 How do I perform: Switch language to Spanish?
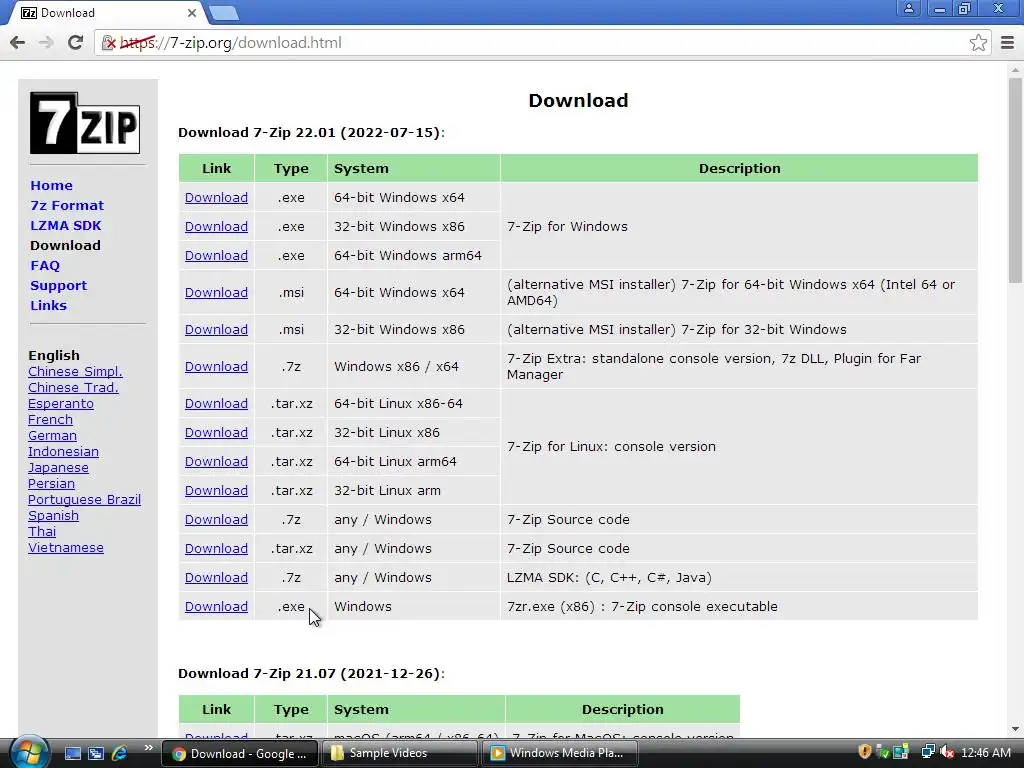(x=53, y=515)
